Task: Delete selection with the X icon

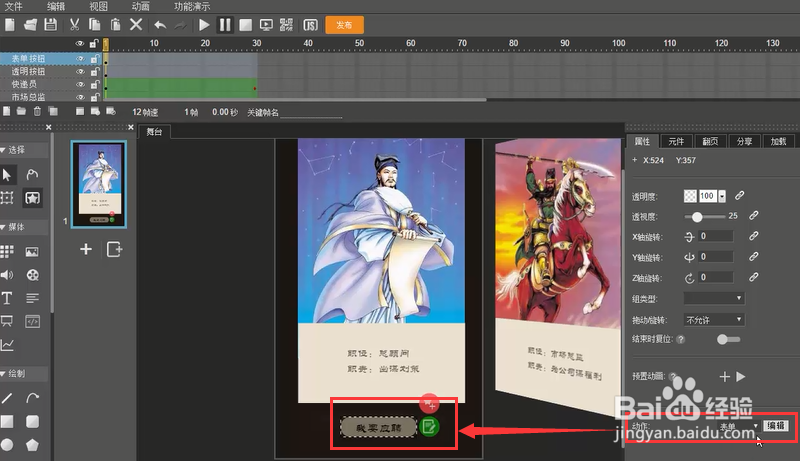Action: coord(136,24)
